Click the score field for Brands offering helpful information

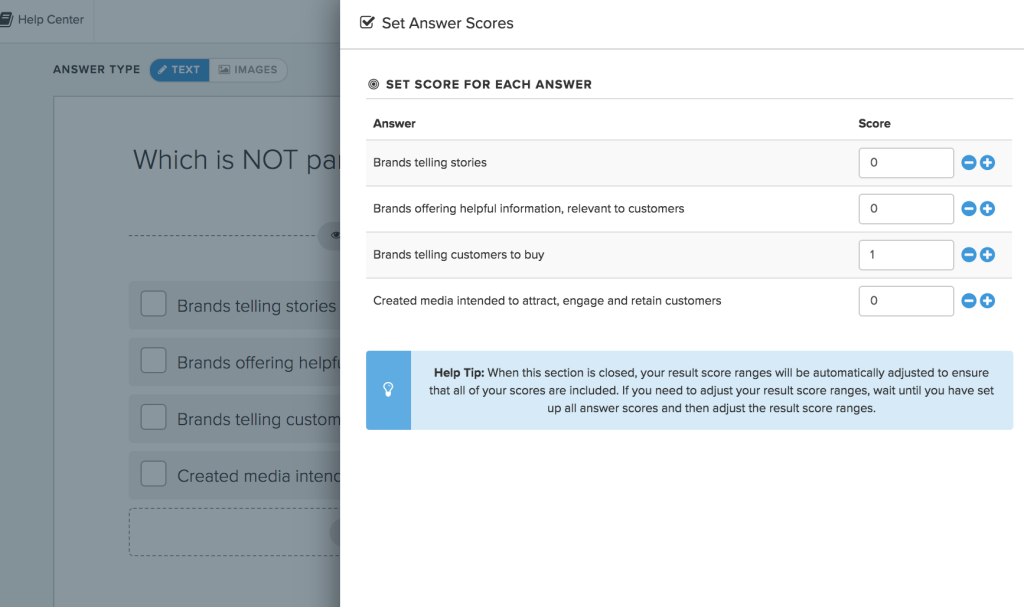click(906, 208)
